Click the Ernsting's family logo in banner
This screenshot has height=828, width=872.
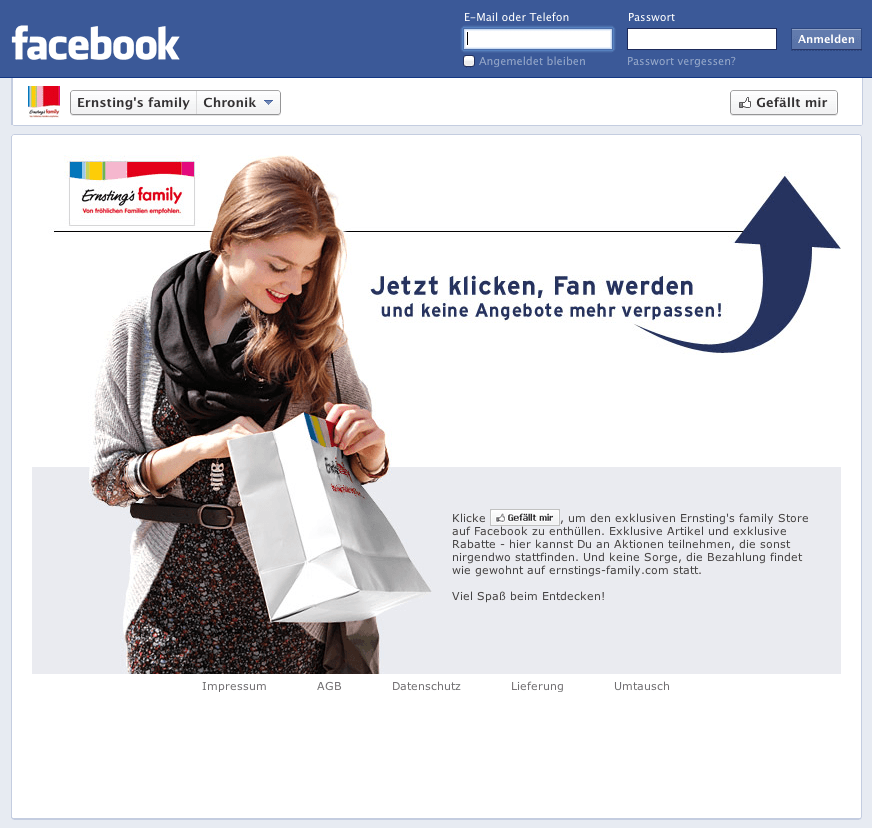pos(132,193)
